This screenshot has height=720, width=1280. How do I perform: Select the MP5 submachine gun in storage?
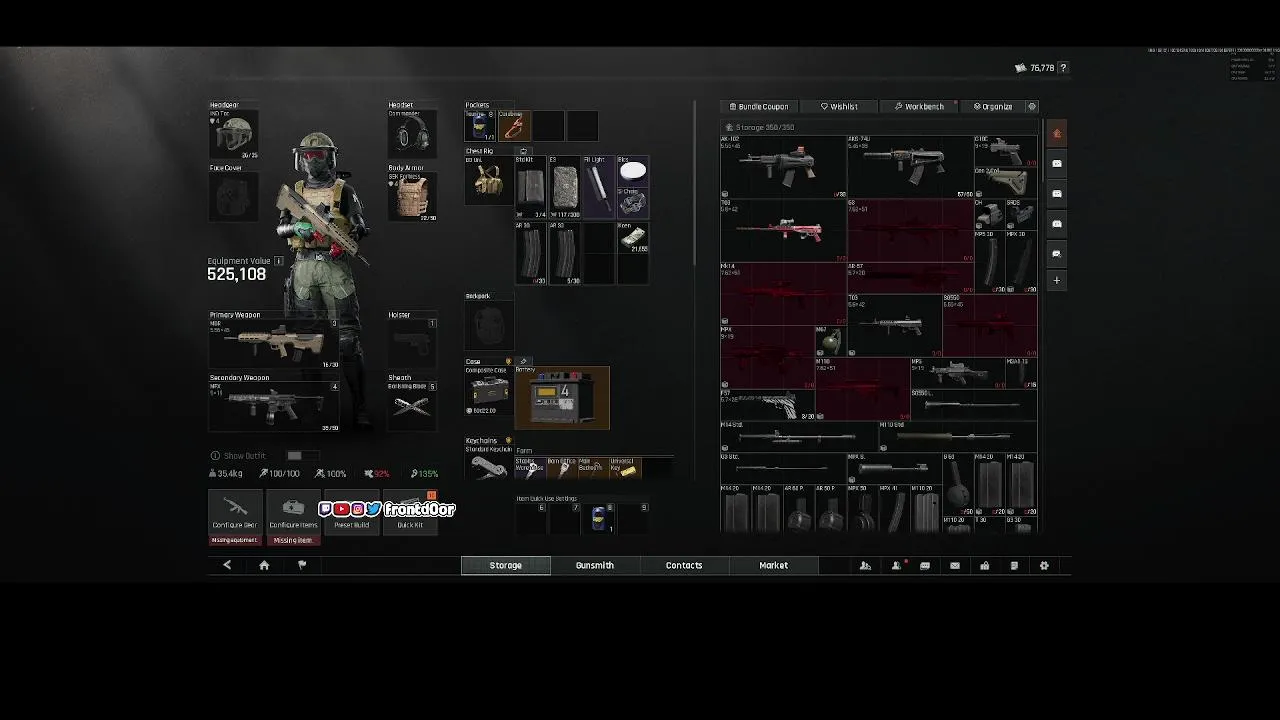pos(957,372)
